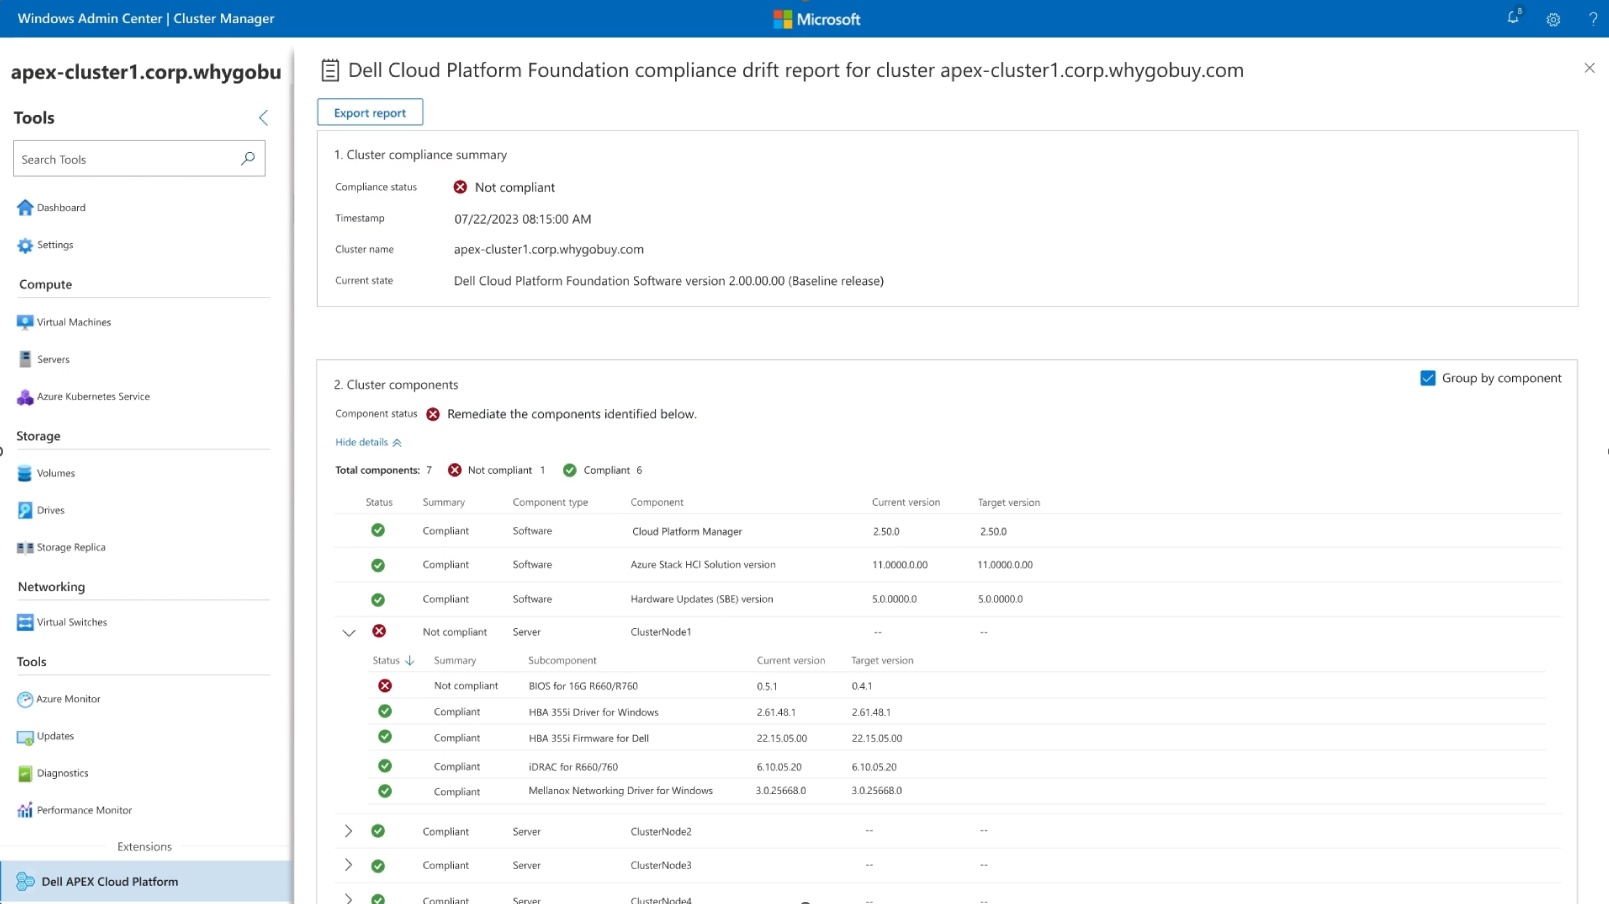Collapse the ClusterNode1 row
The width and height of the screenshot is (1609, 904).
[x=349, y=632]
